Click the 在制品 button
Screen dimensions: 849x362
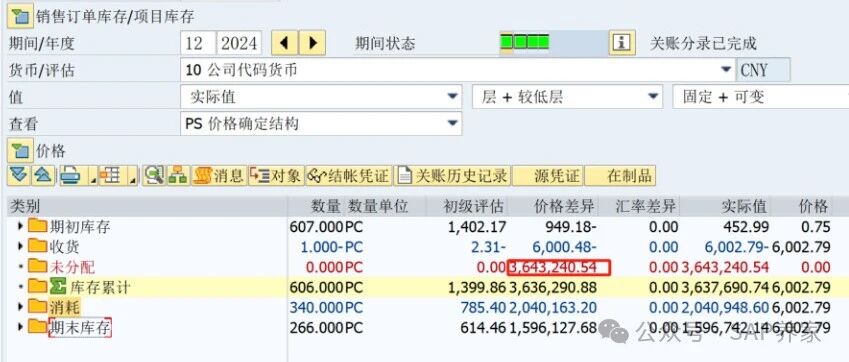620,175
